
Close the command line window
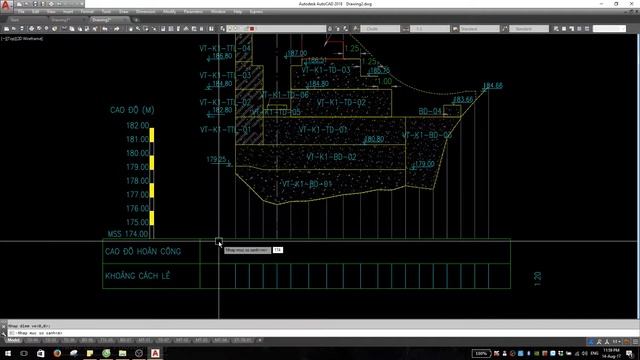click(x=4, y=326)
